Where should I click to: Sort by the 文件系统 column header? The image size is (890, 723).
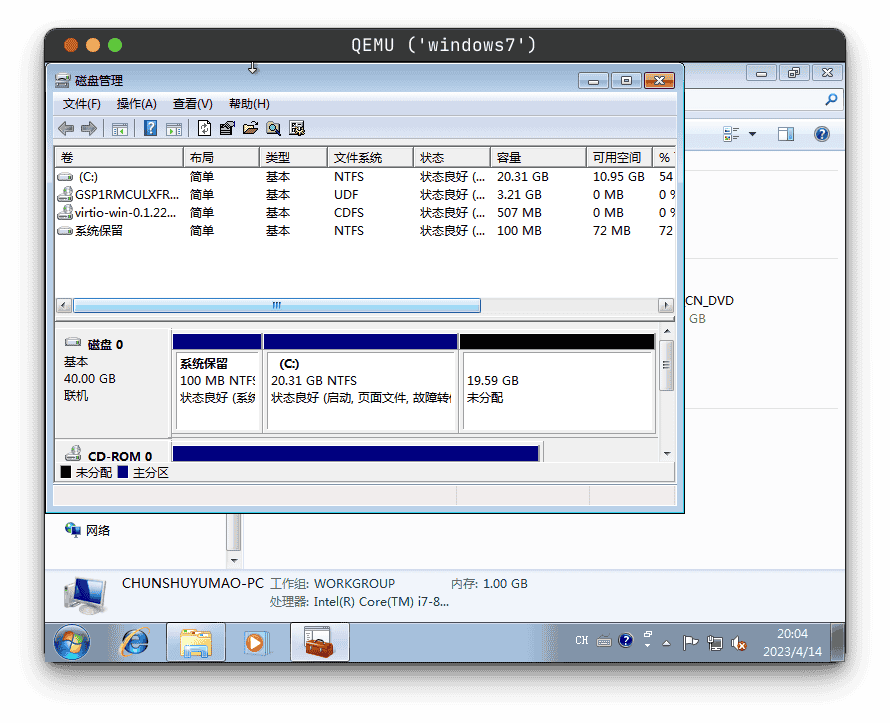(371, 157)
